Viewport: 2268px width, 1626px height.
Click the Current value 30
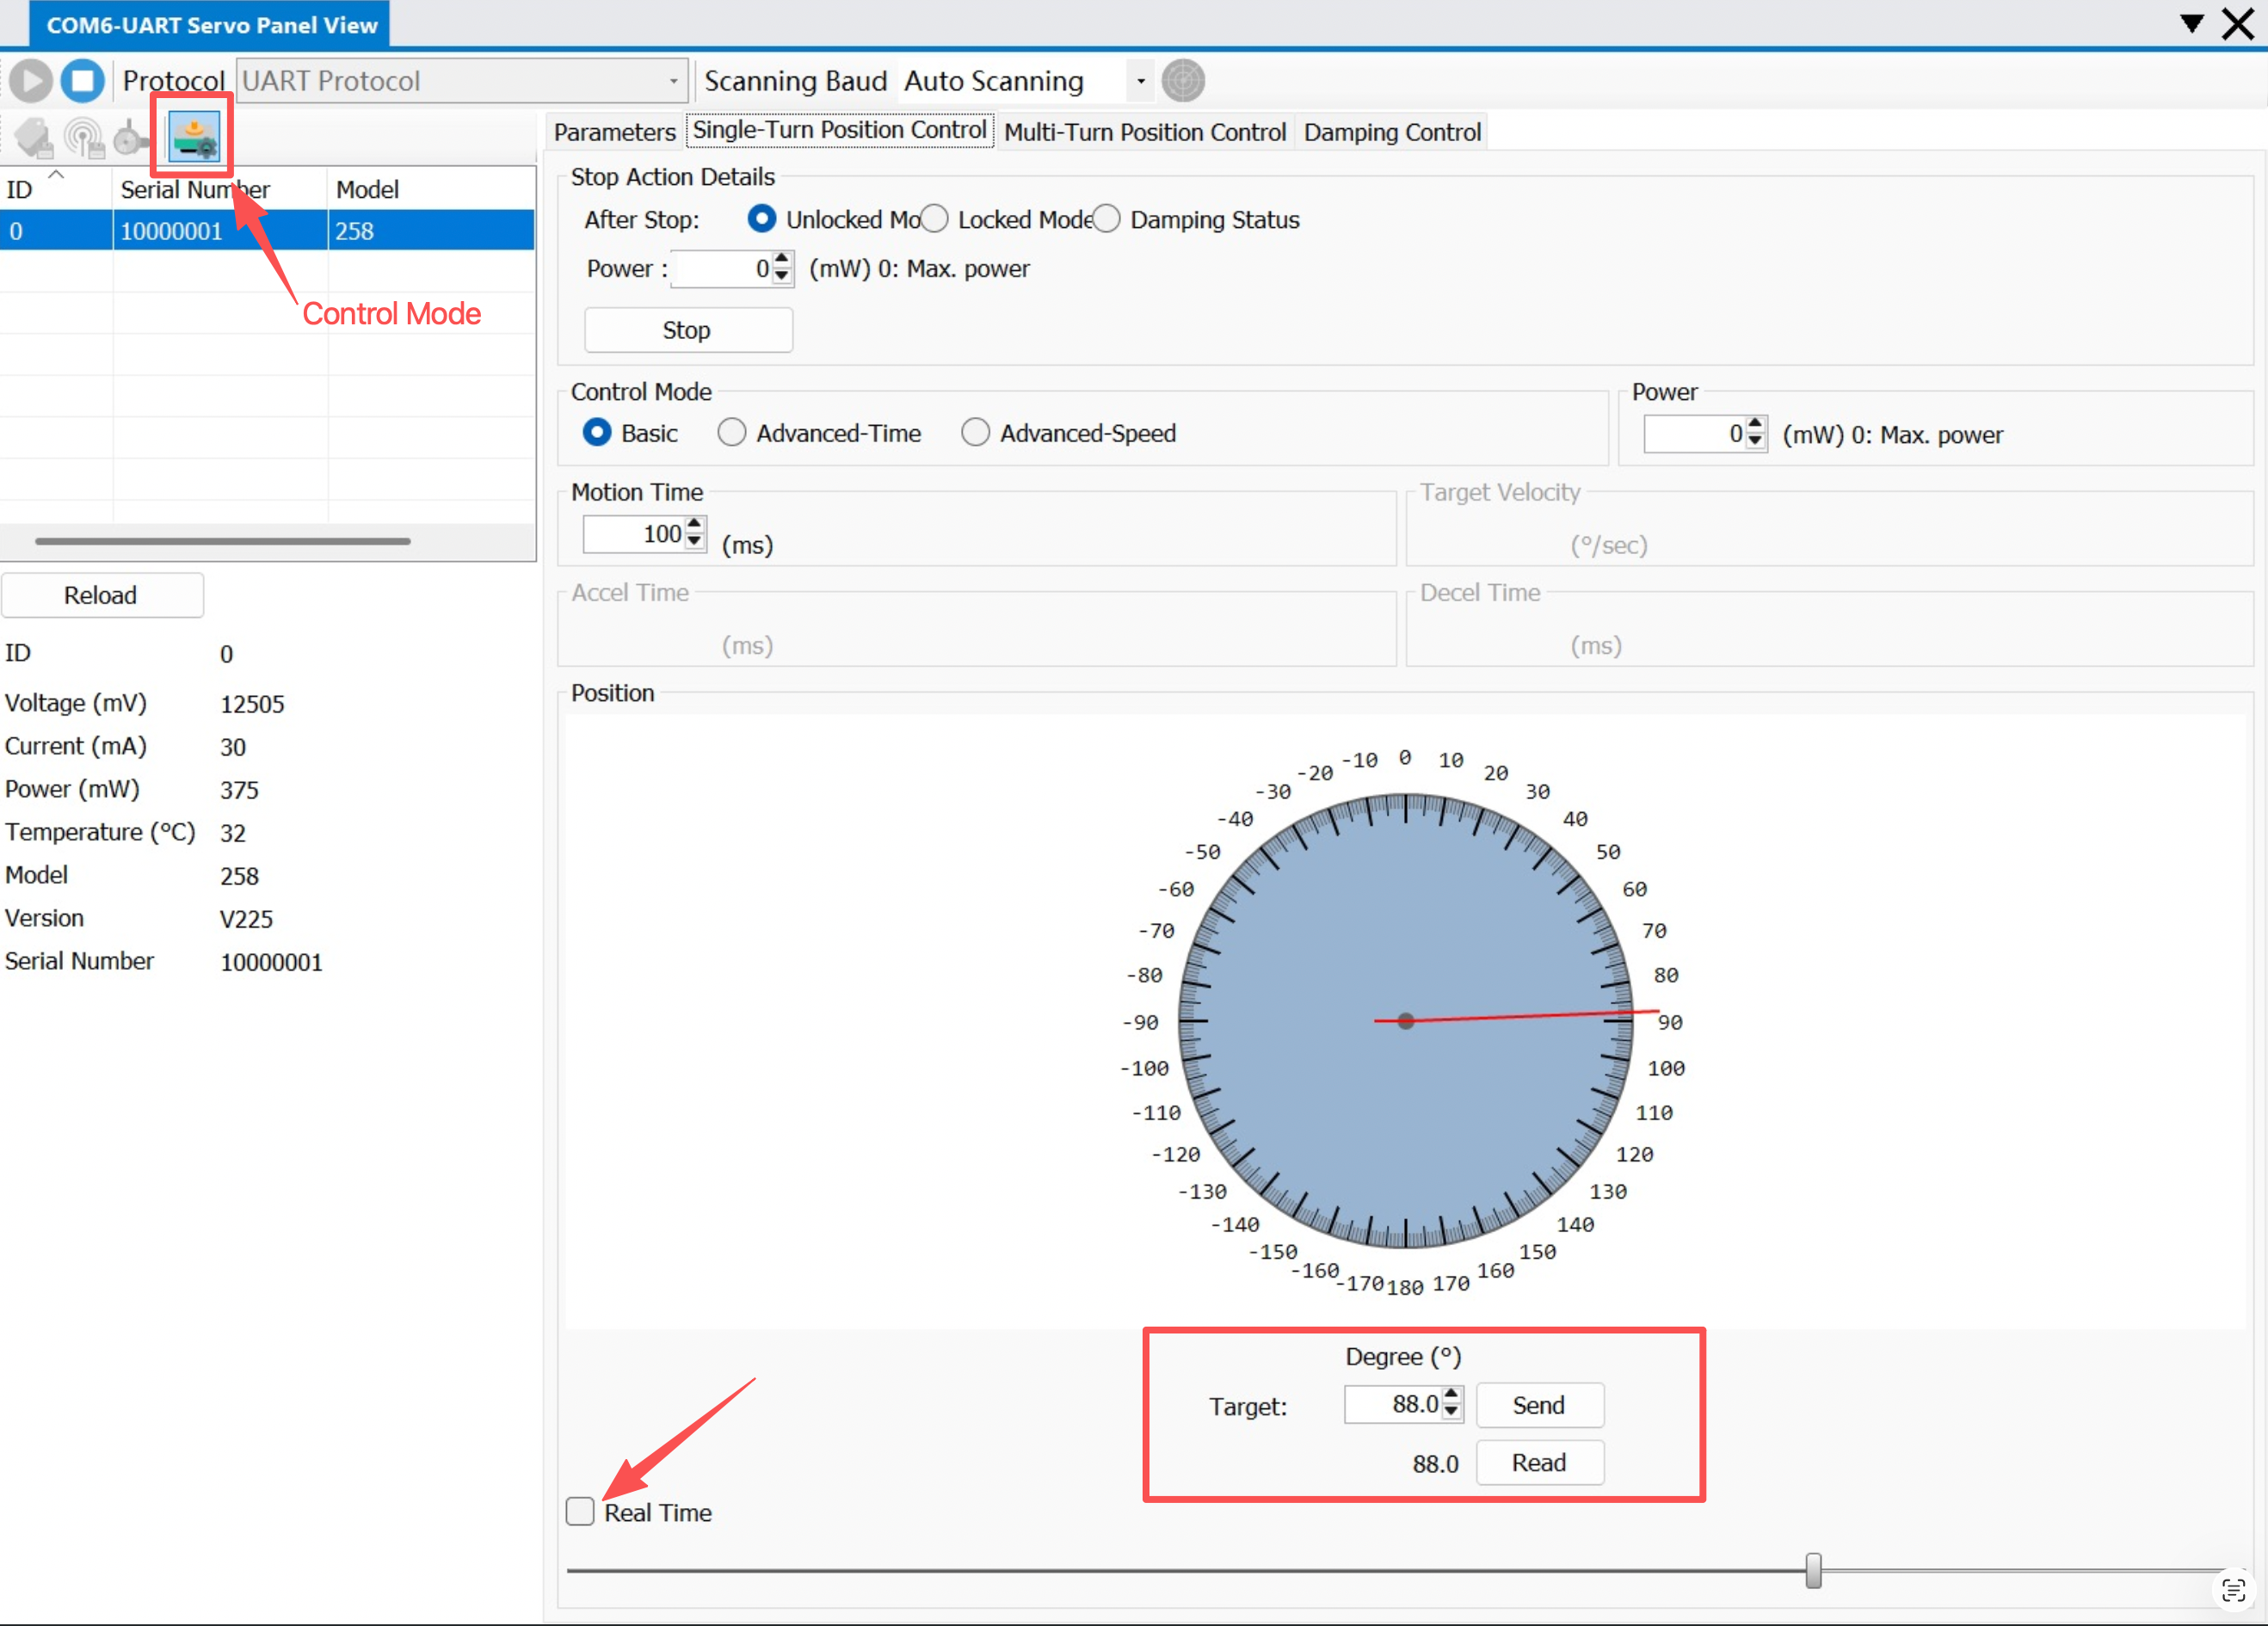coord(233,747)
